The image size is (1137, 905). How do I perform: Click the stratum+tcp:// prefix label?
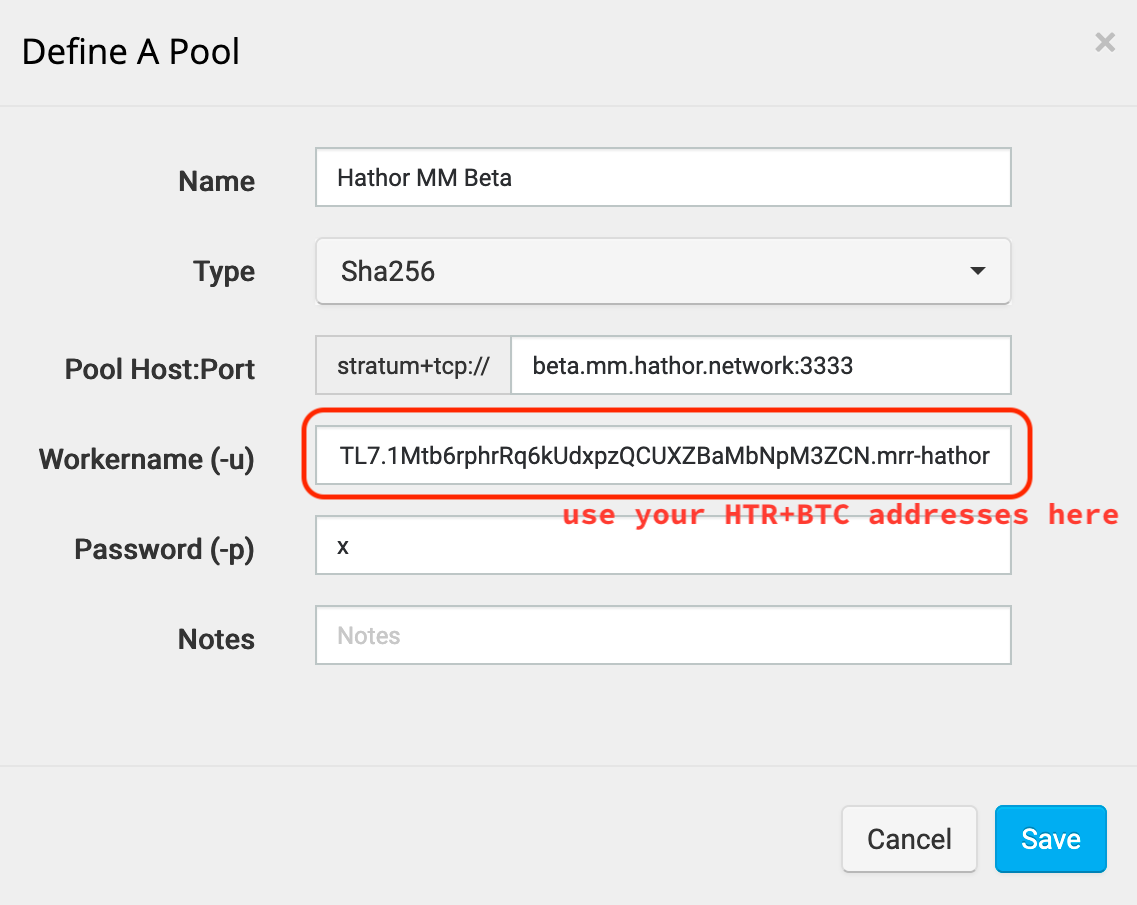(413, 365)
